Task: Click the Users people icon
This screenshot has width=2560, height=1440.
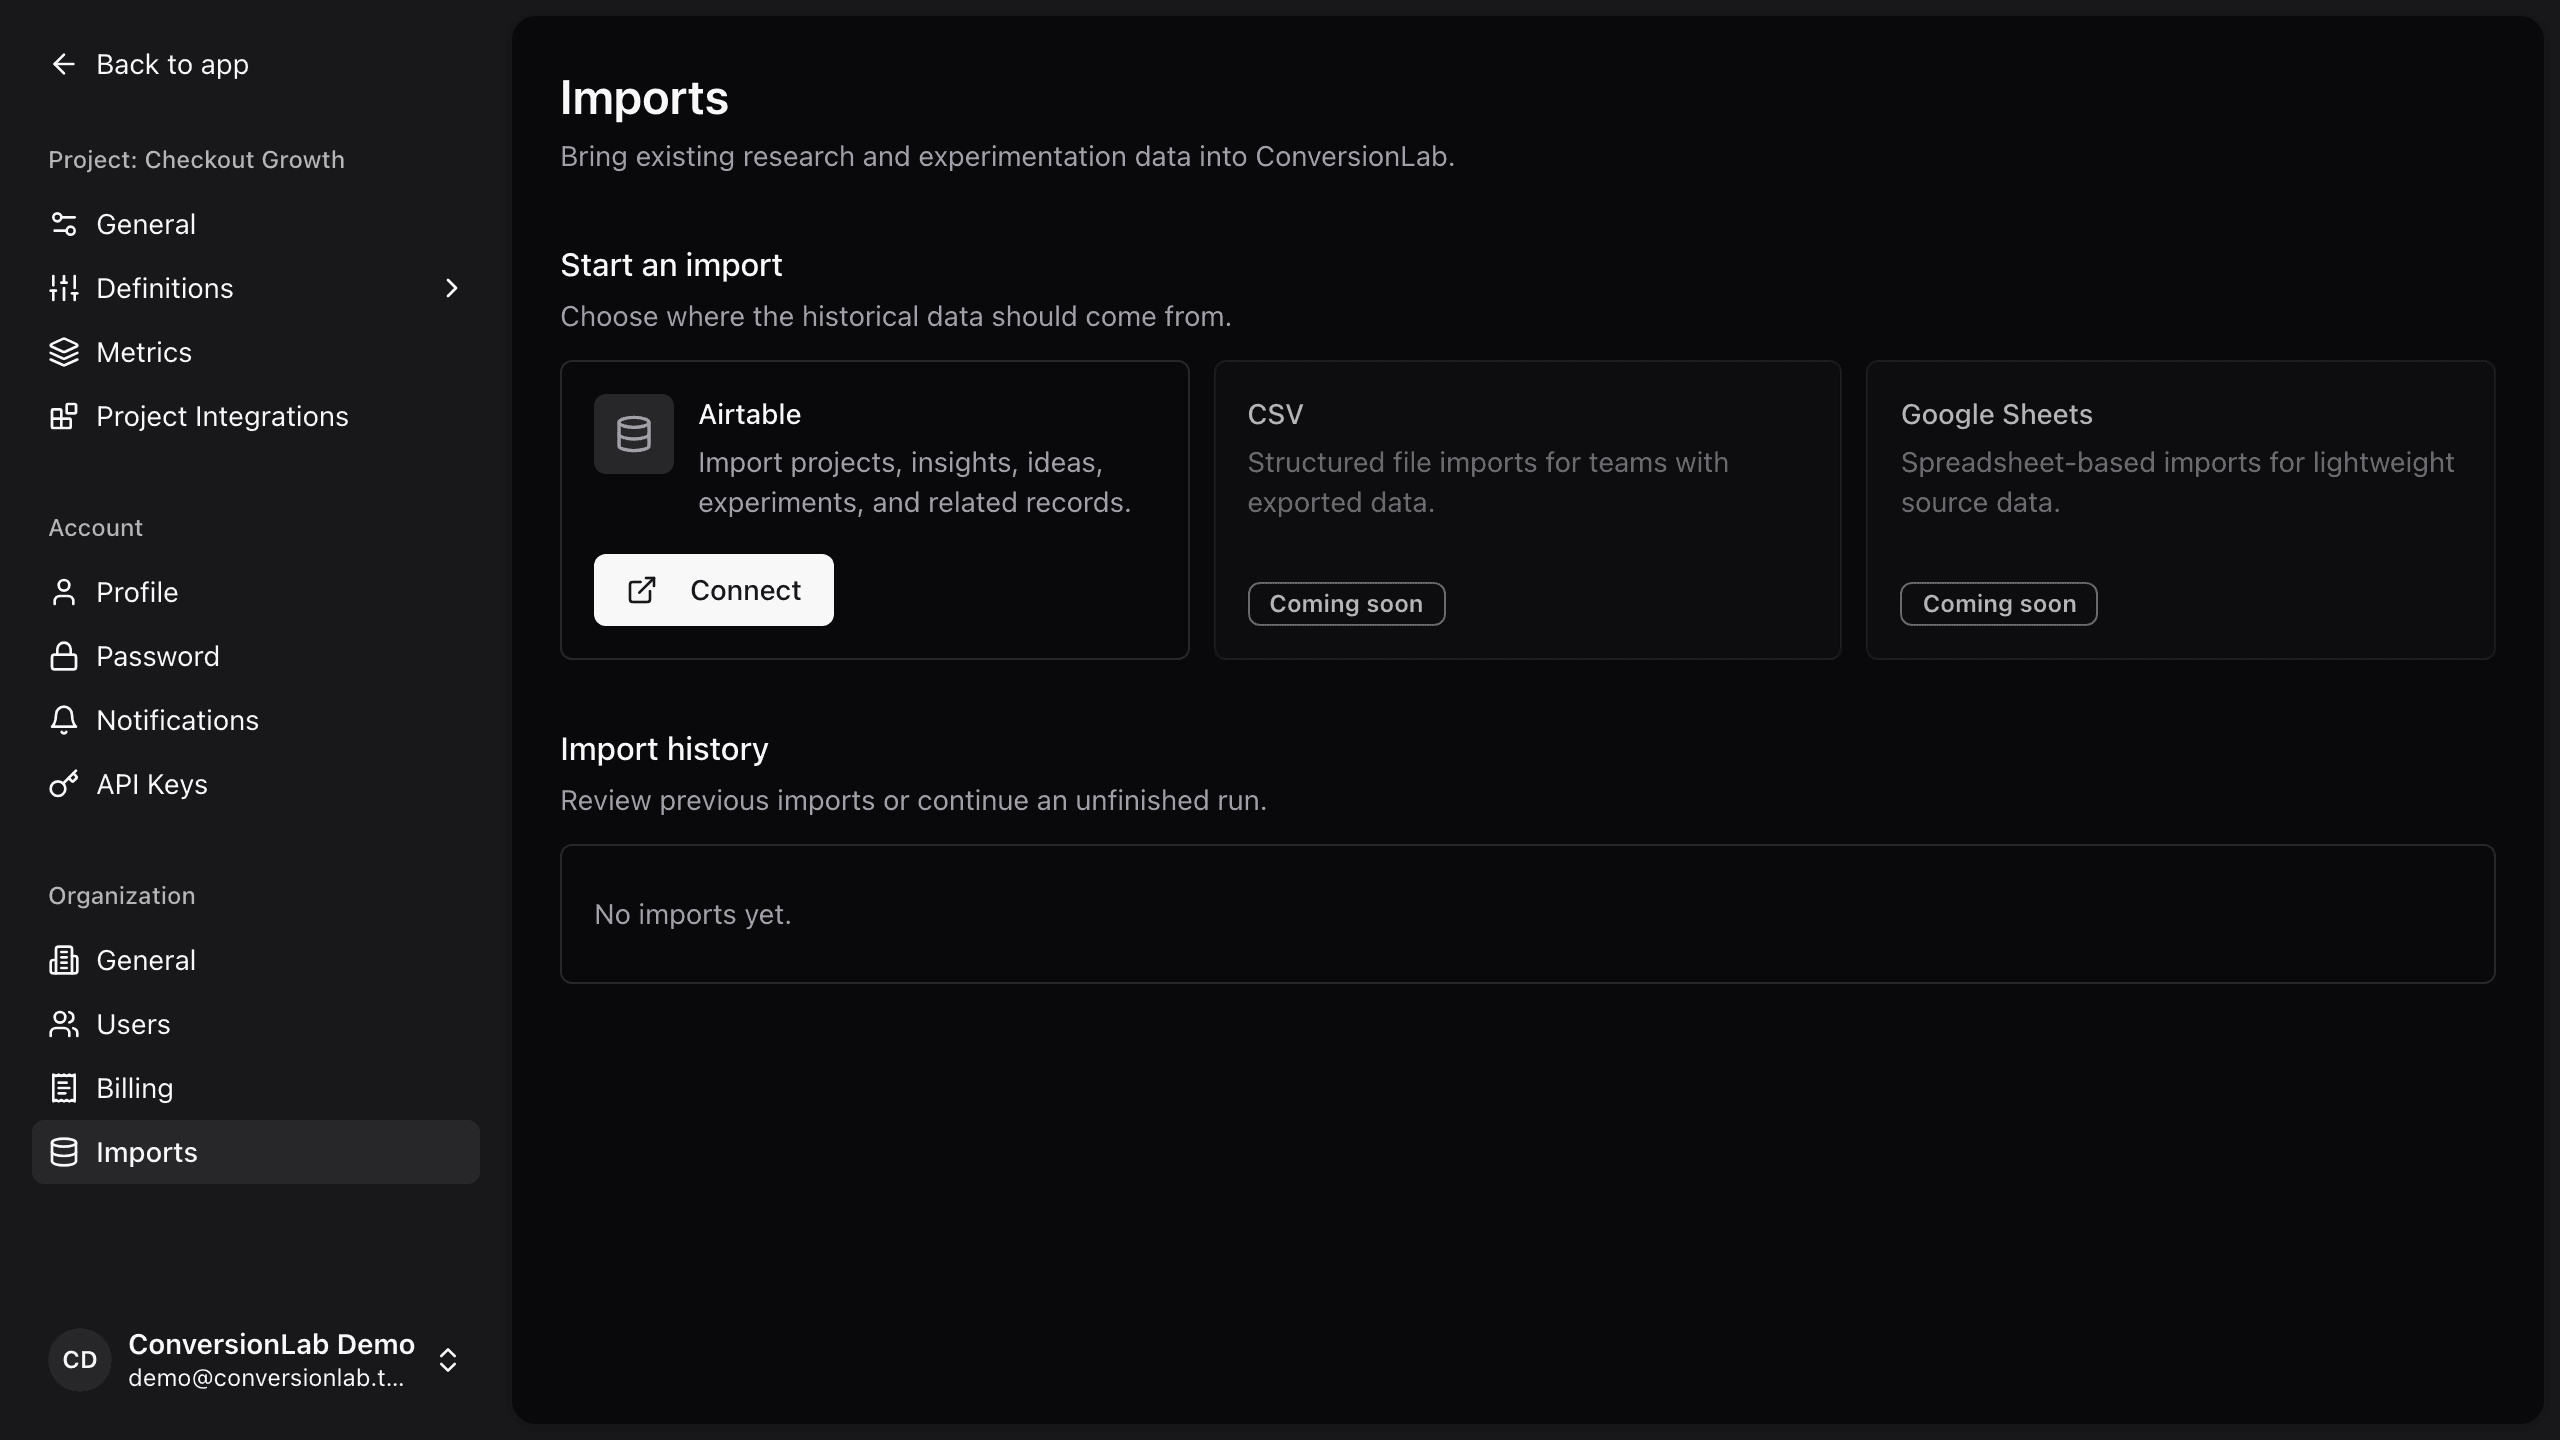Action: (64, 1024)
